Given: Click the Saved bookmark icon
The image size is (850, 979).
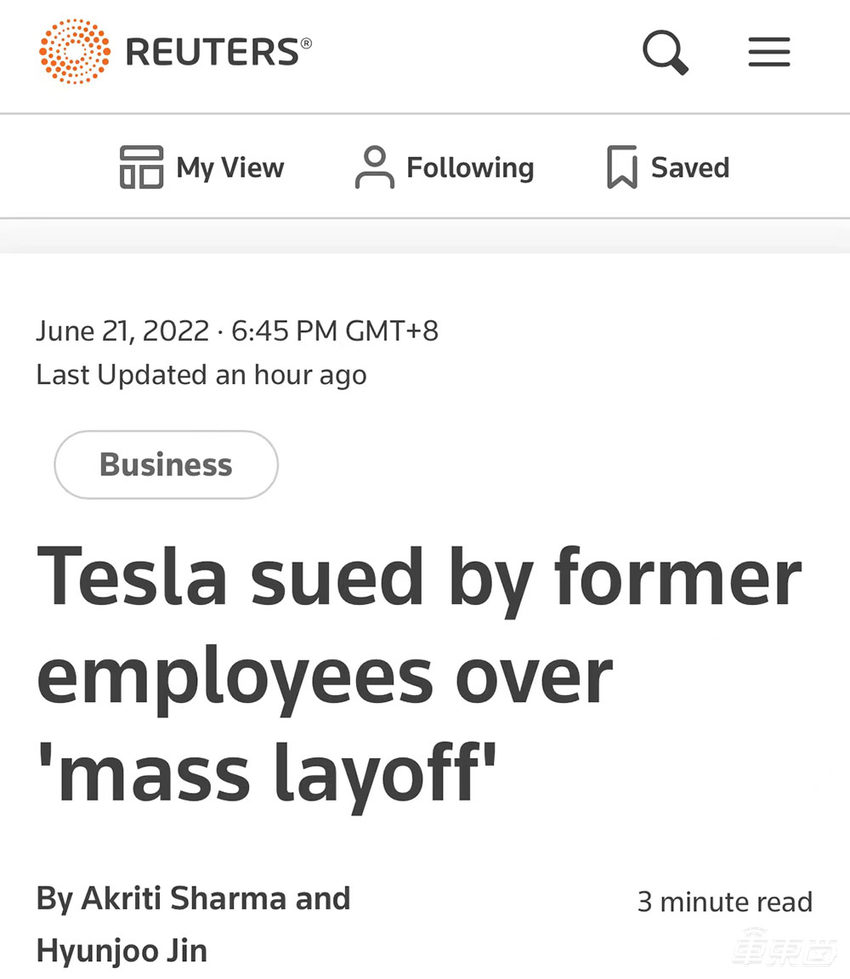Looking at the screenshot, I should coord(622,167).
